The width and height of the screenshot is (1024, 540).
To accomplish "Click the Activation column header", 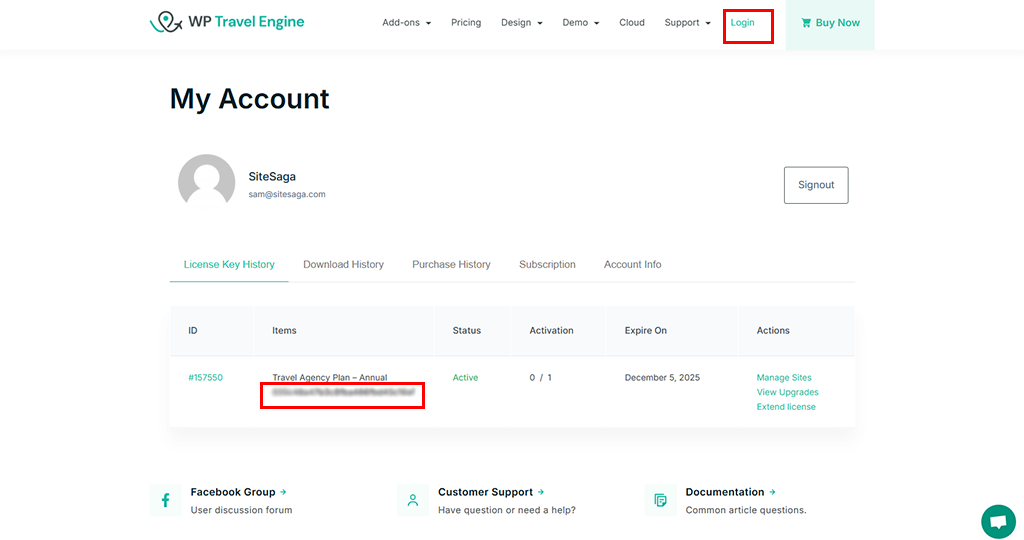I will [x=551, y=330].
